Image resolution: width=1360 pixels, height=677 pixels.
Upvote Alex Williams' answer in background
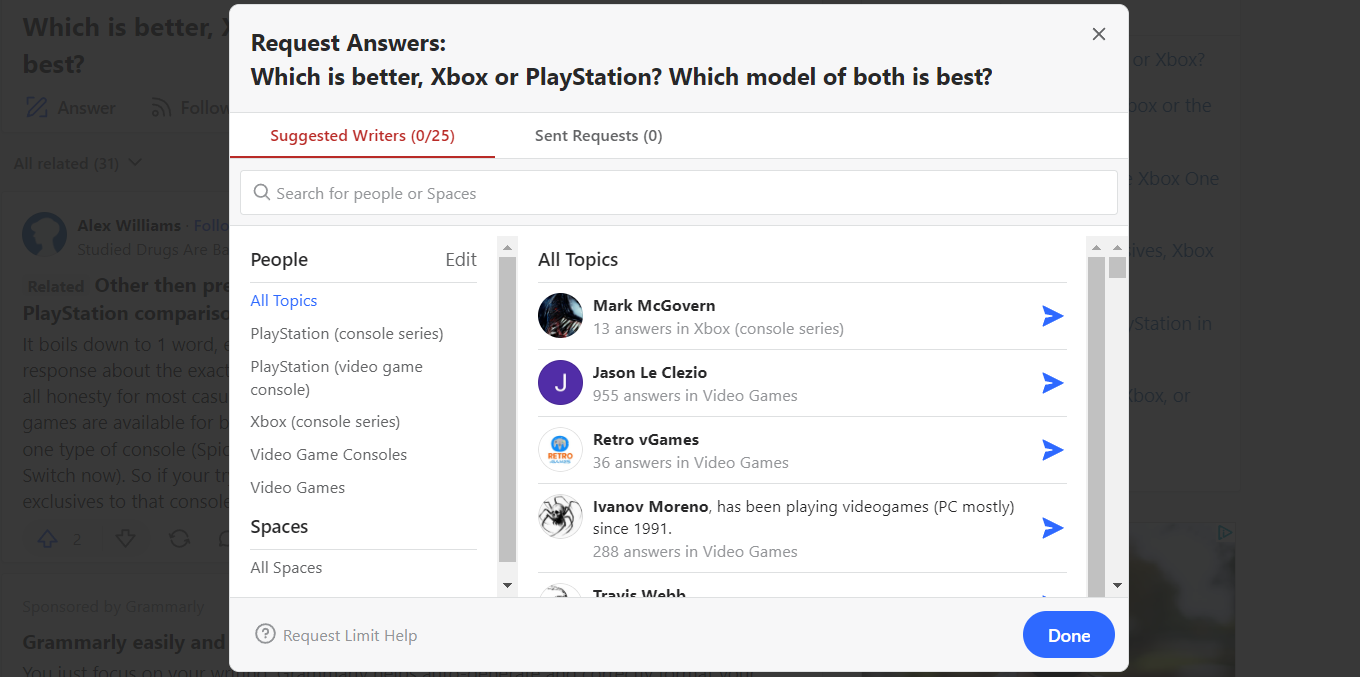coord(48,539)
